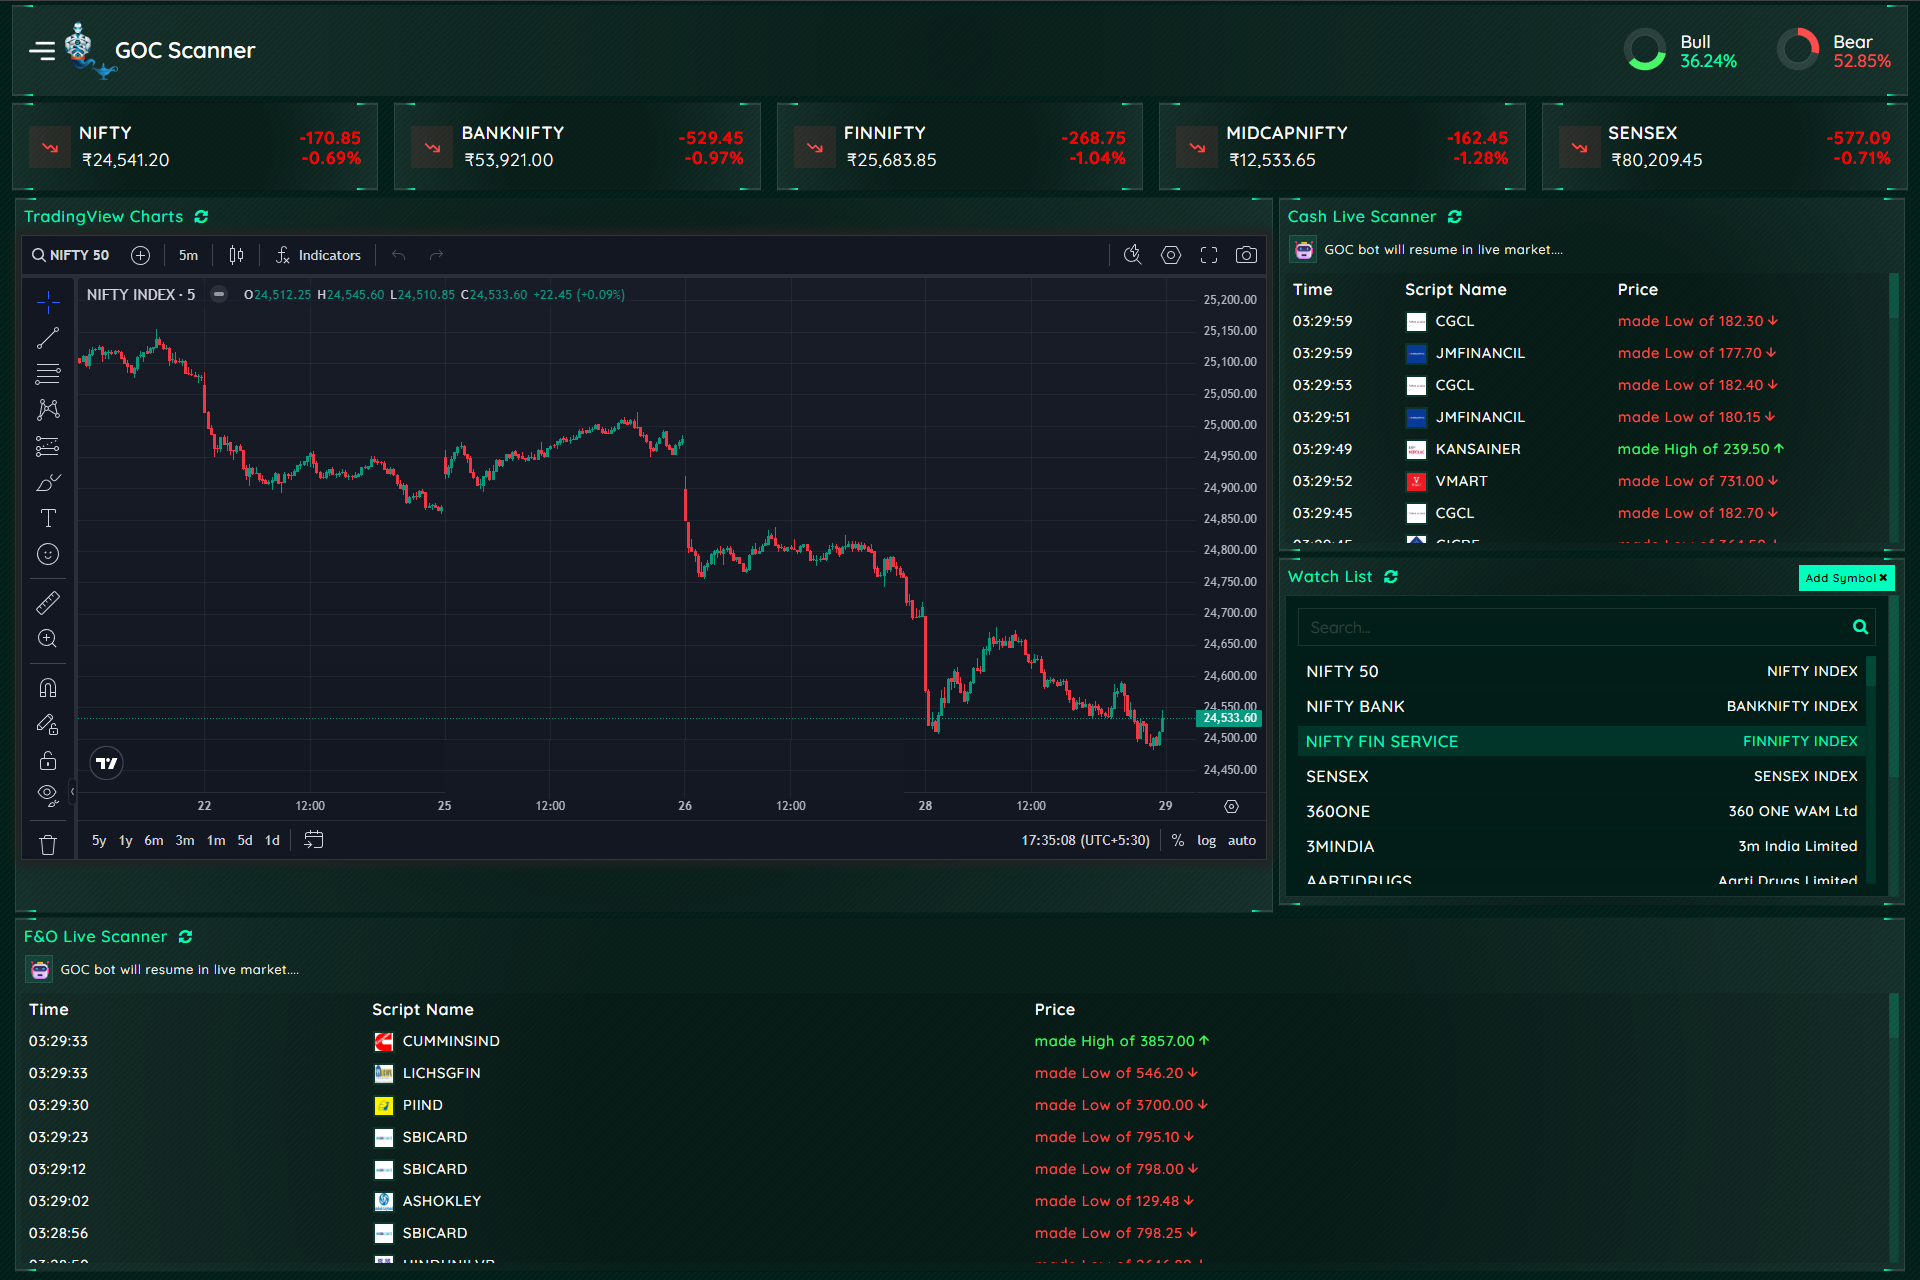Add a compare symbol with plus icon
Viewport: 1920px width, 1280px height.
pyautogui.click(x=141, y=255)
